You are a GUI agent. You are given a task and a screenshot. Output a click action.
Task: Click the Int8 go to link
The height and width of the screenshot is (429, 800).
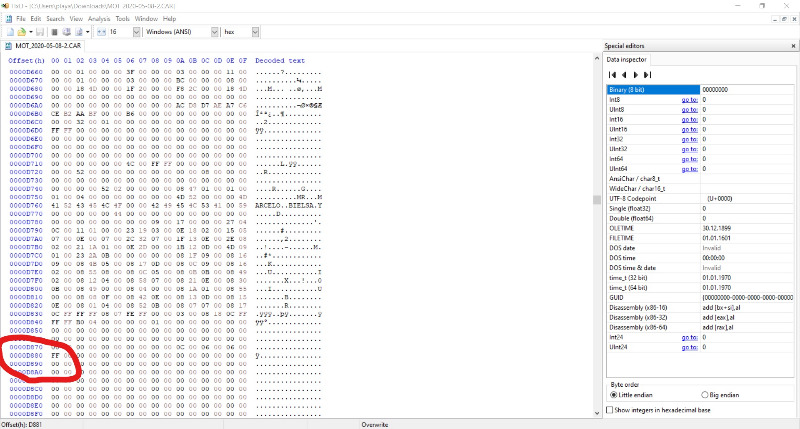pyautogui.click(x=689, y=99)
